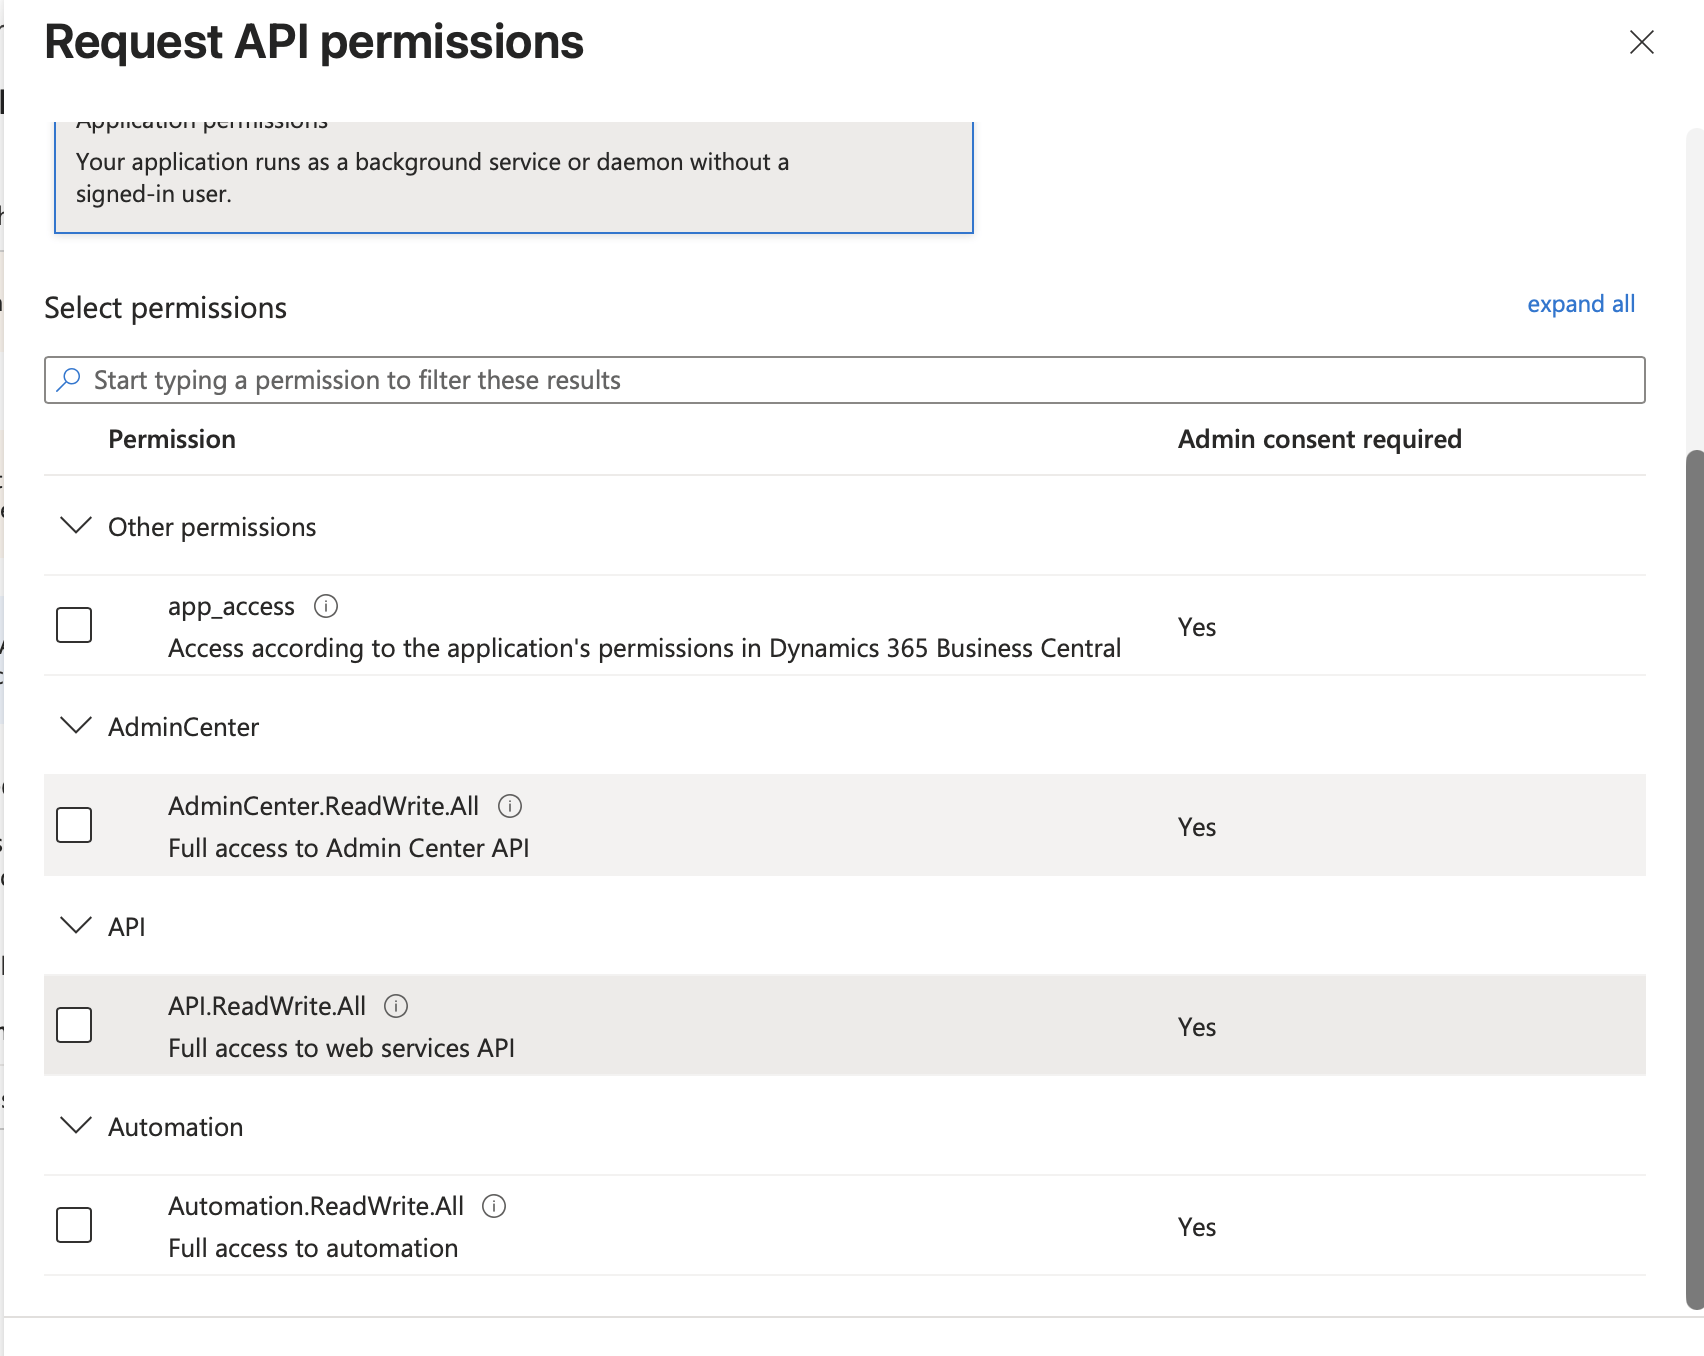The image size is (1704, 1356).
Task: Click the vertical scrollbar thumb
Action: click(1694, 880)
